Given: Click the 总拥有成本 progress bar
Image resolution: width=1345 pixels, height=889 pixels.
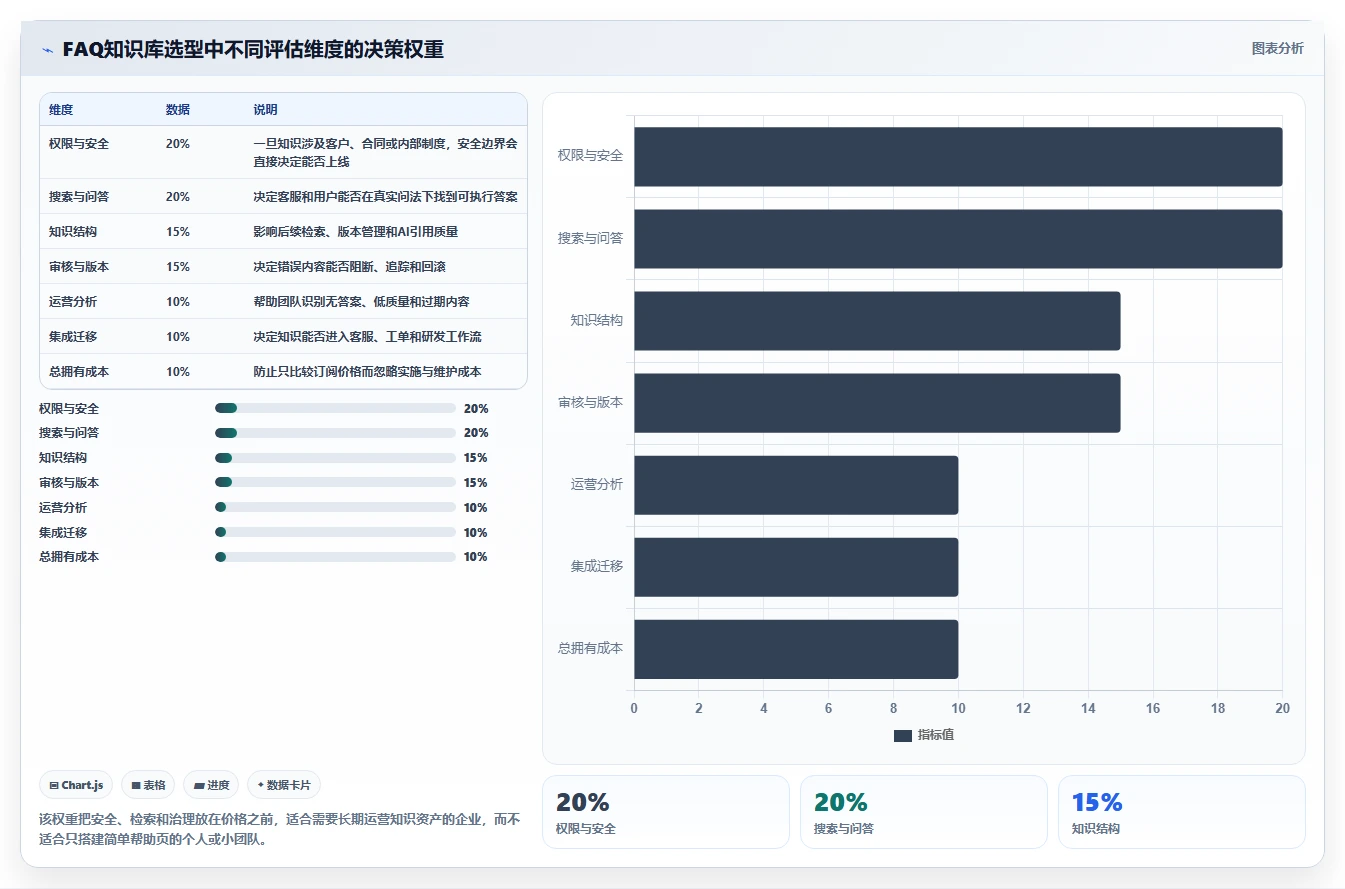Looking at the screenshot, I should click(335, 557).
